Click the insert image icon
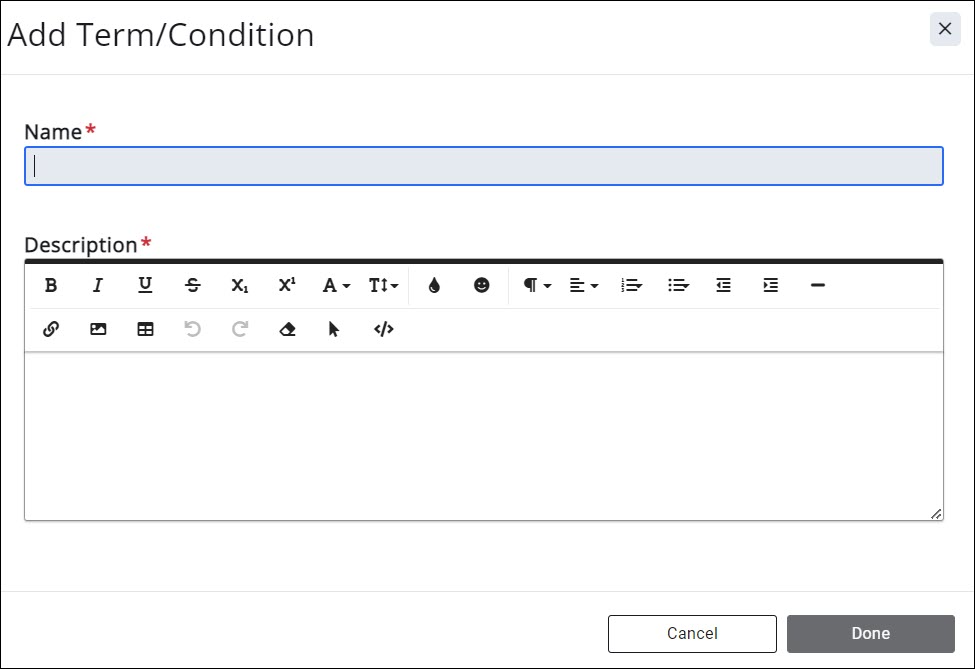The height and width of the screenshot is (669, 975). point(98,329)
